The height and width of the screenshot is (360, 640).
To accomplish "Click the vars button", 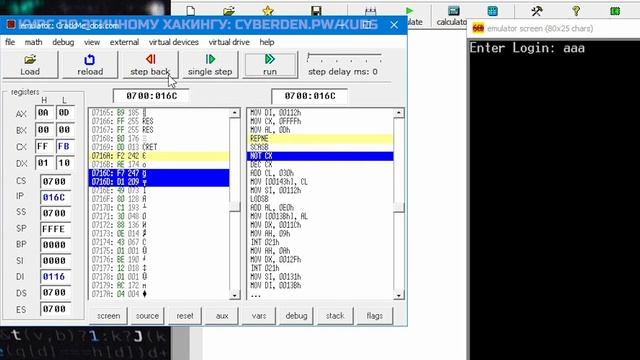I will pyautogui.click(x=259, y=316).
